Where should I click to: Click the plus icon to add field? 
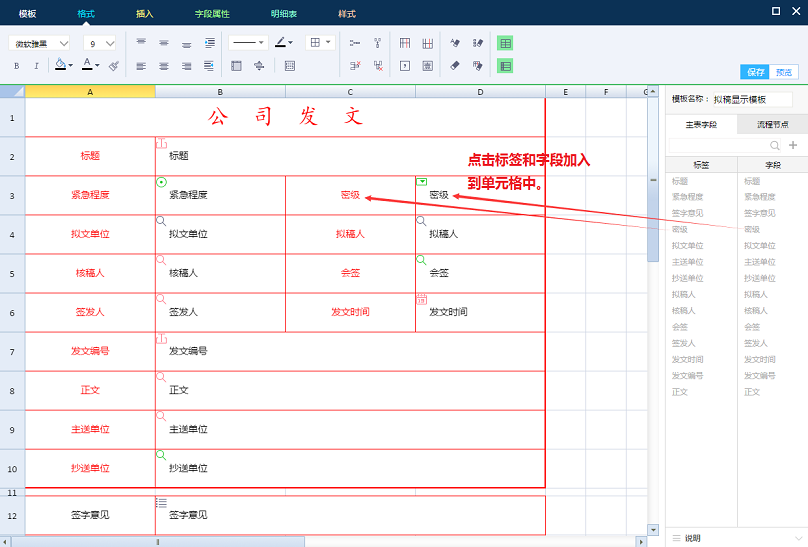click(x=793, y=146)
